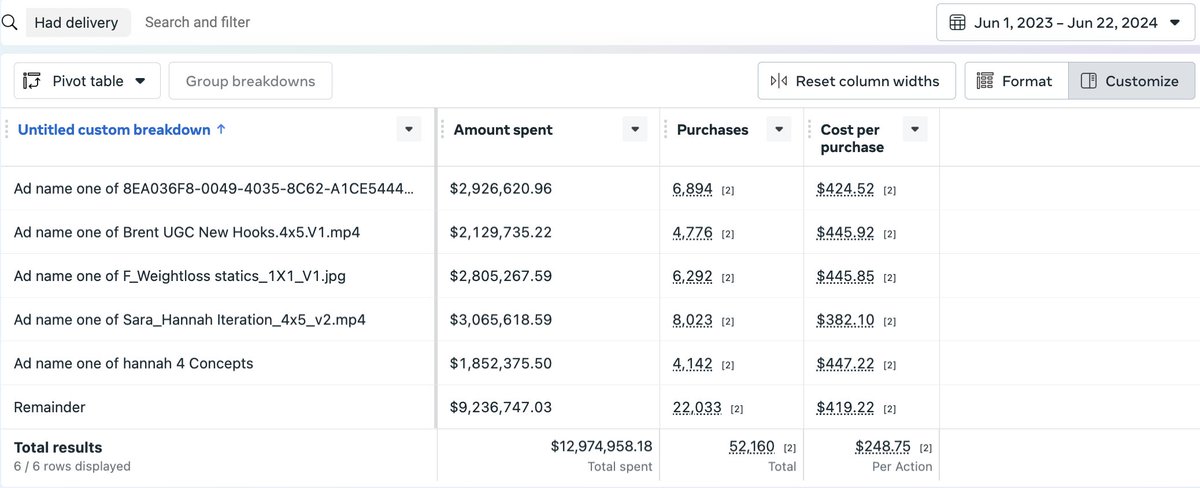Click the pivot table icon
Image resolution: width=1200 pixels, height=488 pixels.
(x=32, y=81)
